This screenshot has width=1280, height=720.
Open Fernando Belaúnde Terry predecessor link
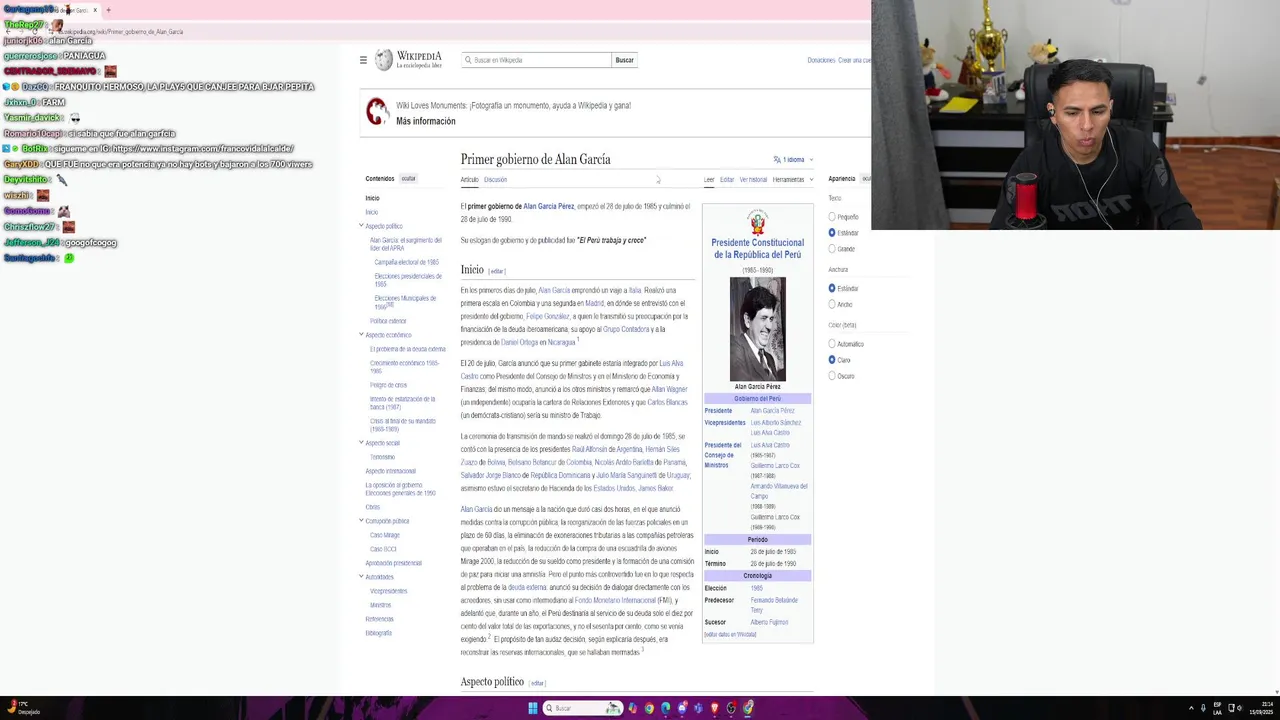click(x=774, y=605)
